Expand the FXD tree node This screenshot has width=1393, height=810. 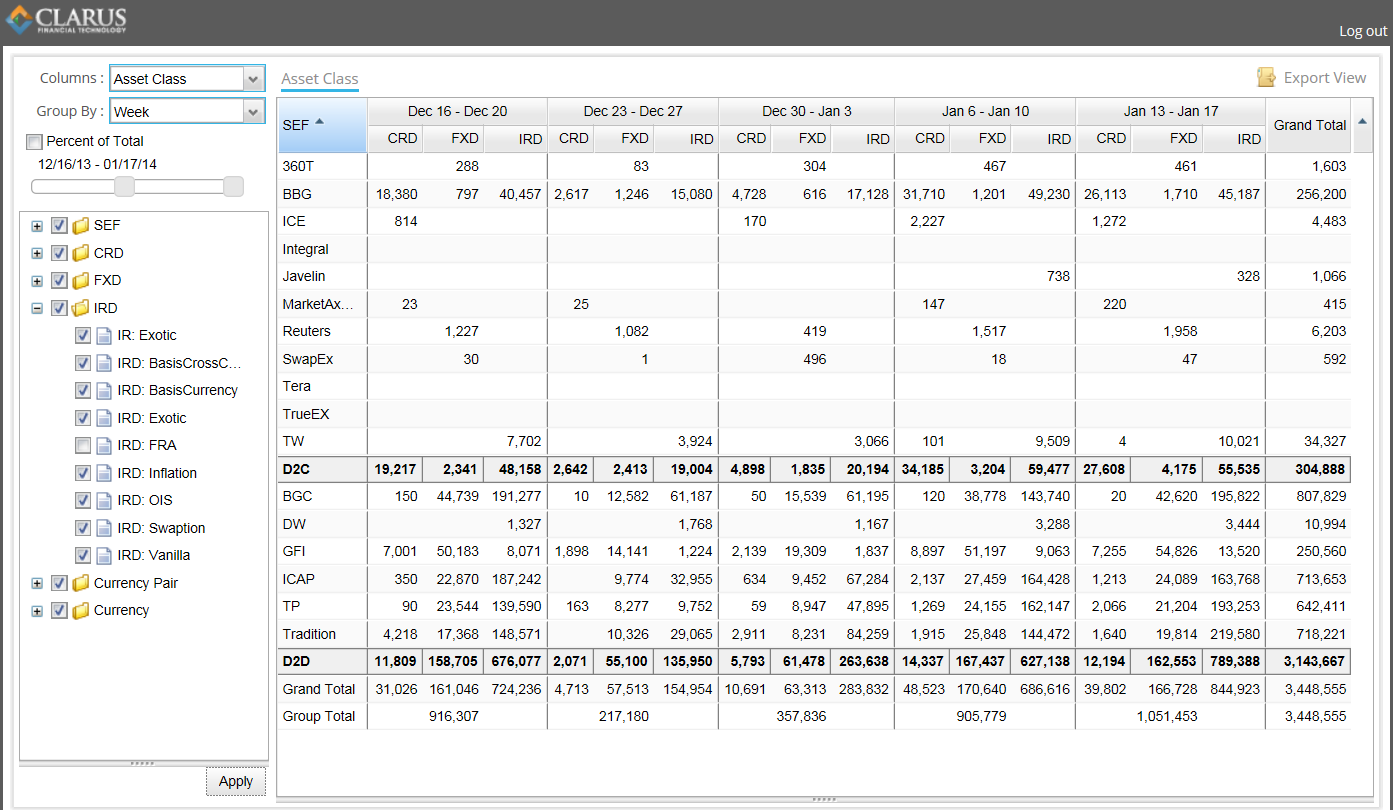(37, 281)
